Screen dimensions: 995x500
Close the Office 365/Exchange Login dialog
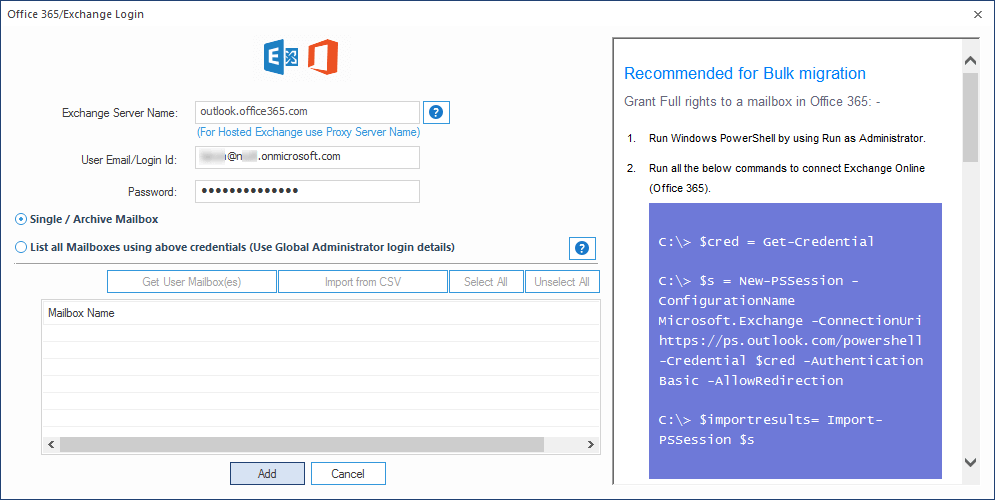[978, 14]
